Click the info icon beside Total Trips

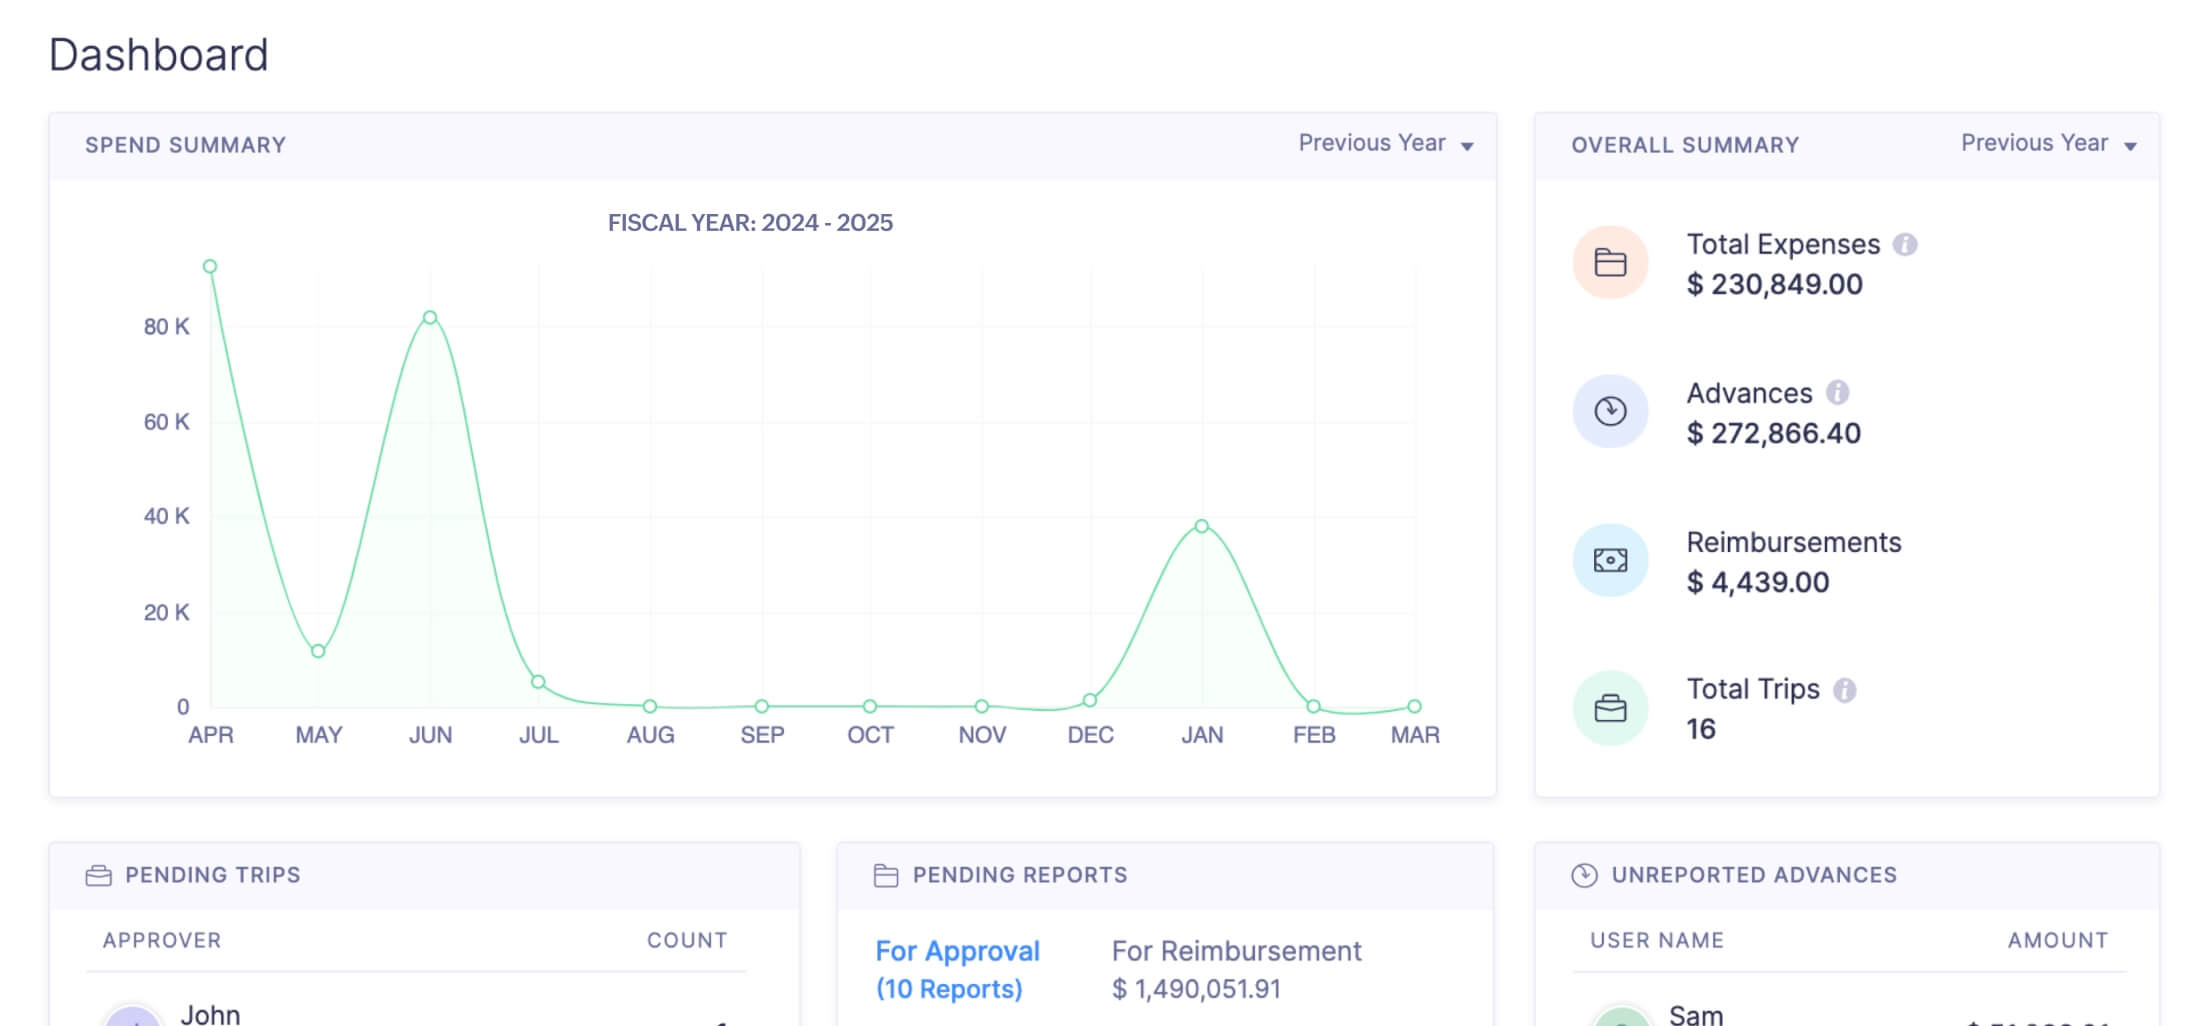pyautogui.click(x=1844, y=690)
